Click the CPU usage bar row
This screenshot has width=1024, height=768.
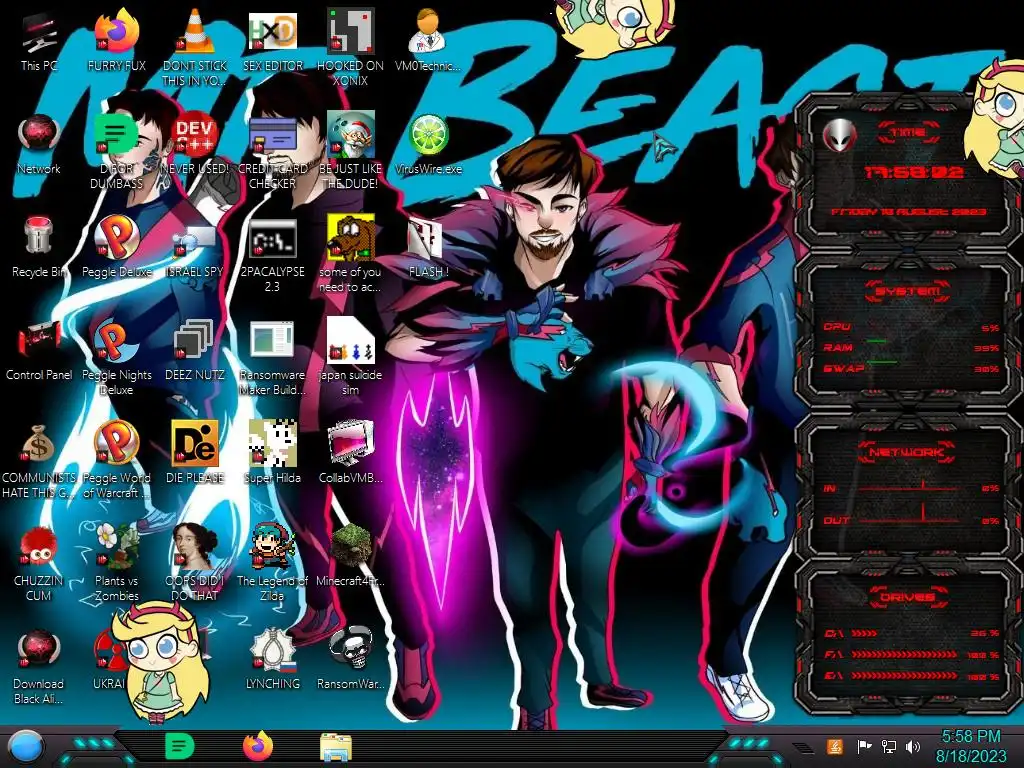coord(910,327)
